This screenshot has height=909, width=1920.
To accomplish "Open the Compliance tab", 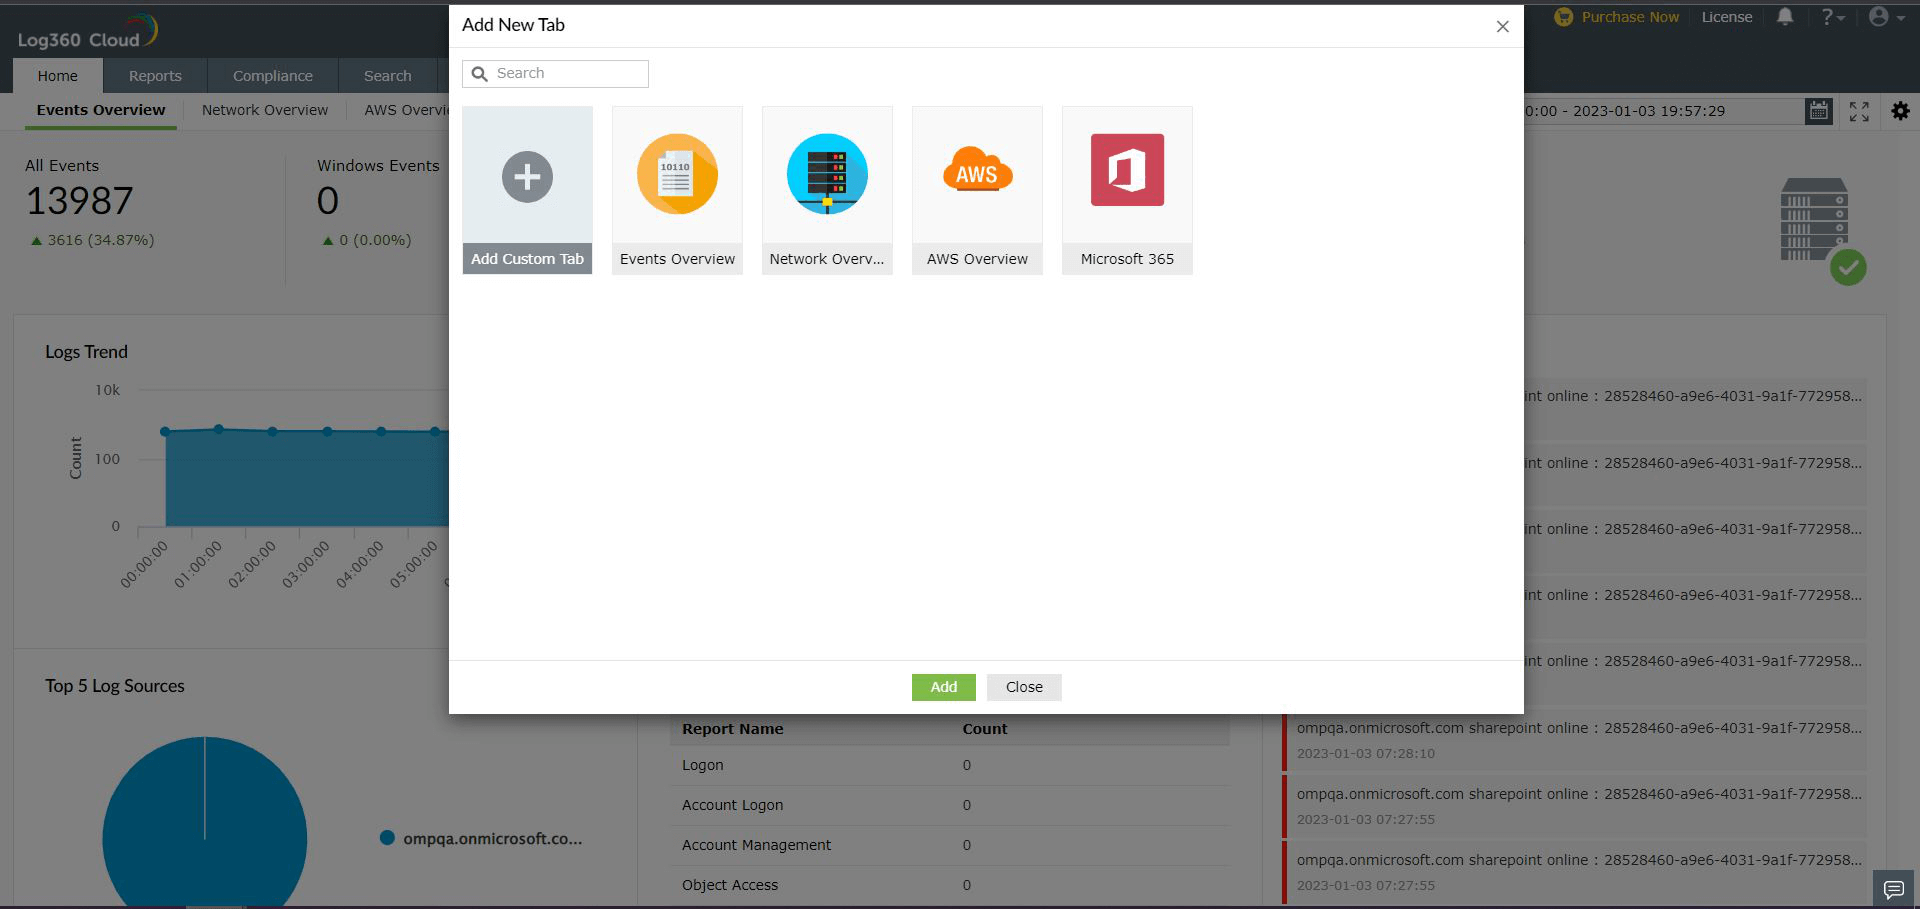I will coord(273,76).
